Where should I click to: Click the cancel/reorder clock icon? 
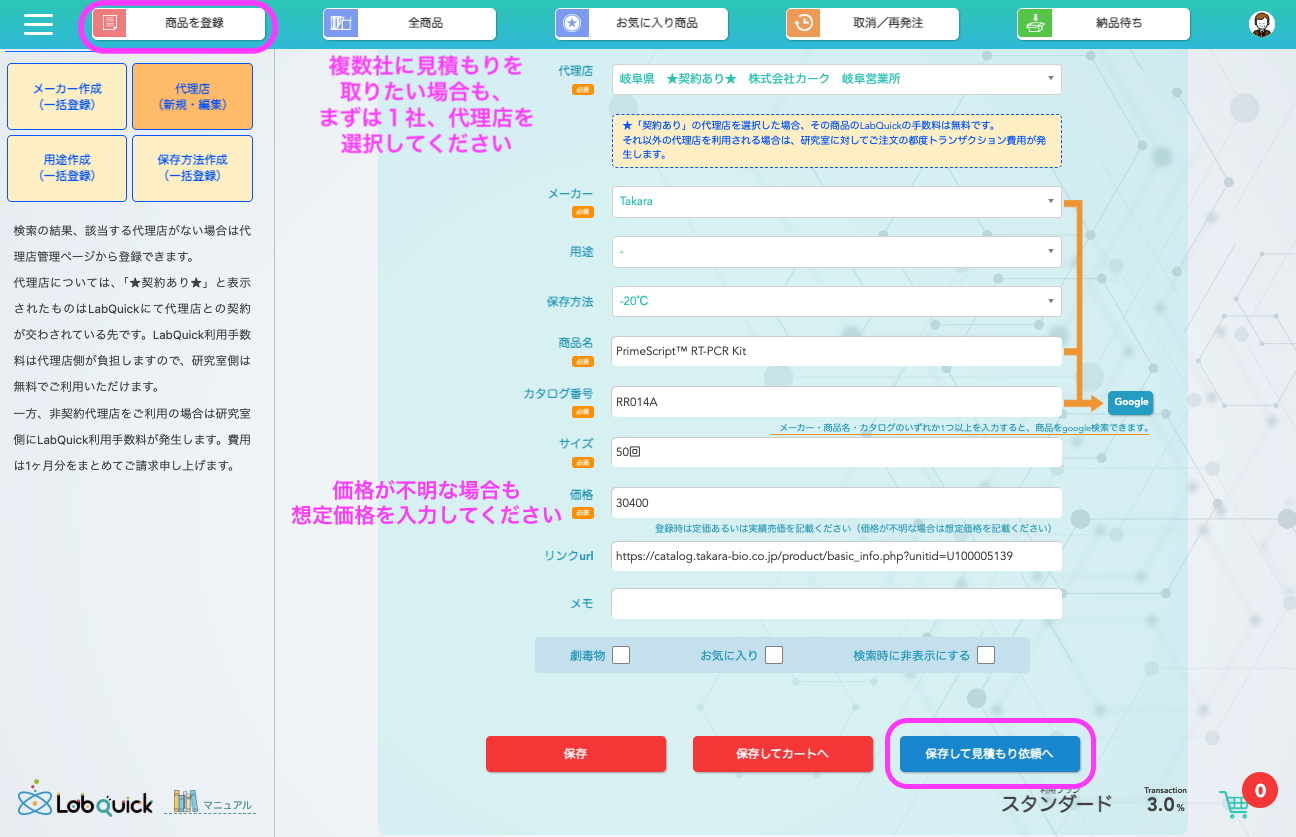click(x=803, y=23)
